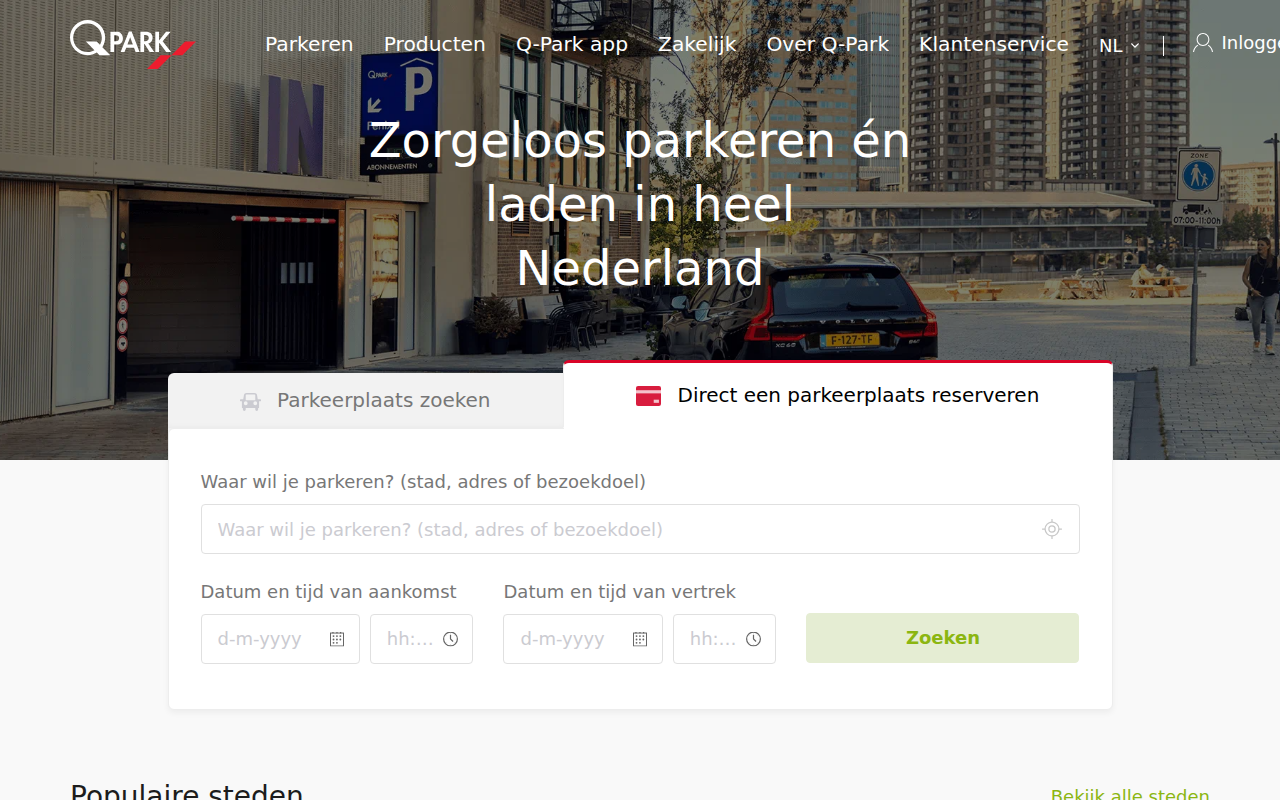
Task: Open the Over Q-Park menu
Action: pyautogui.click(x=827, y=44)
